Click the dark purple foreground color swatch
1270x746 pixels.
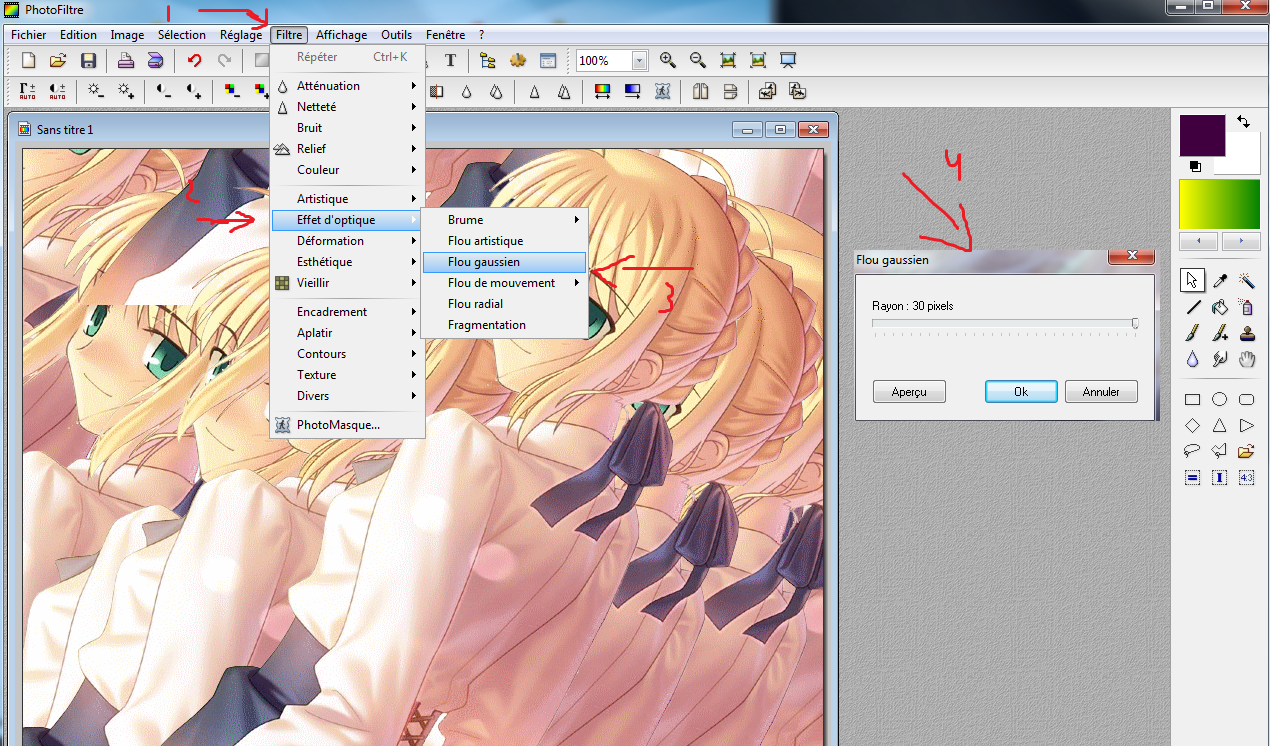(x=1202, y=135)
